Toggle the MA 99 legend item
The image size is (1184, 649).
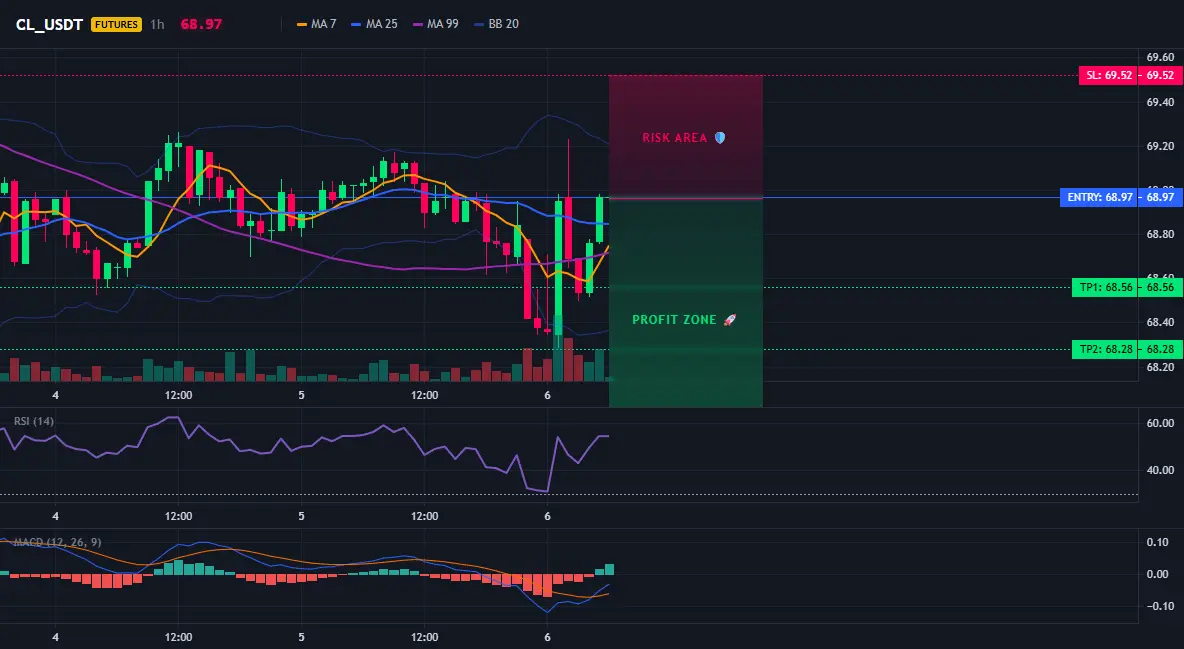[436, 24]
